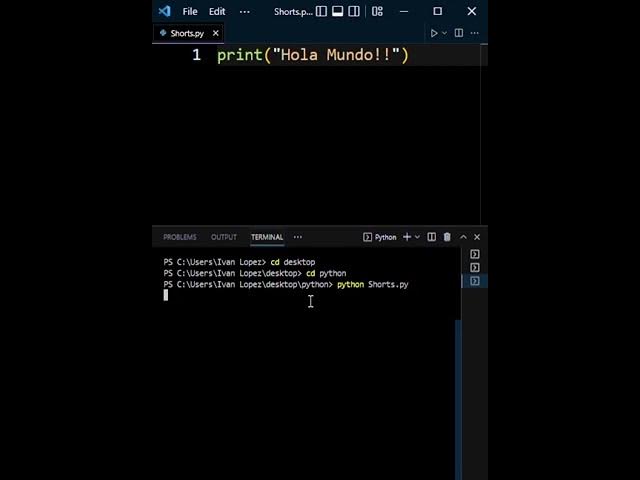Close the terminal panel
Image resolution: width=640 pixels, height=480 pixels.
[477, 237]
